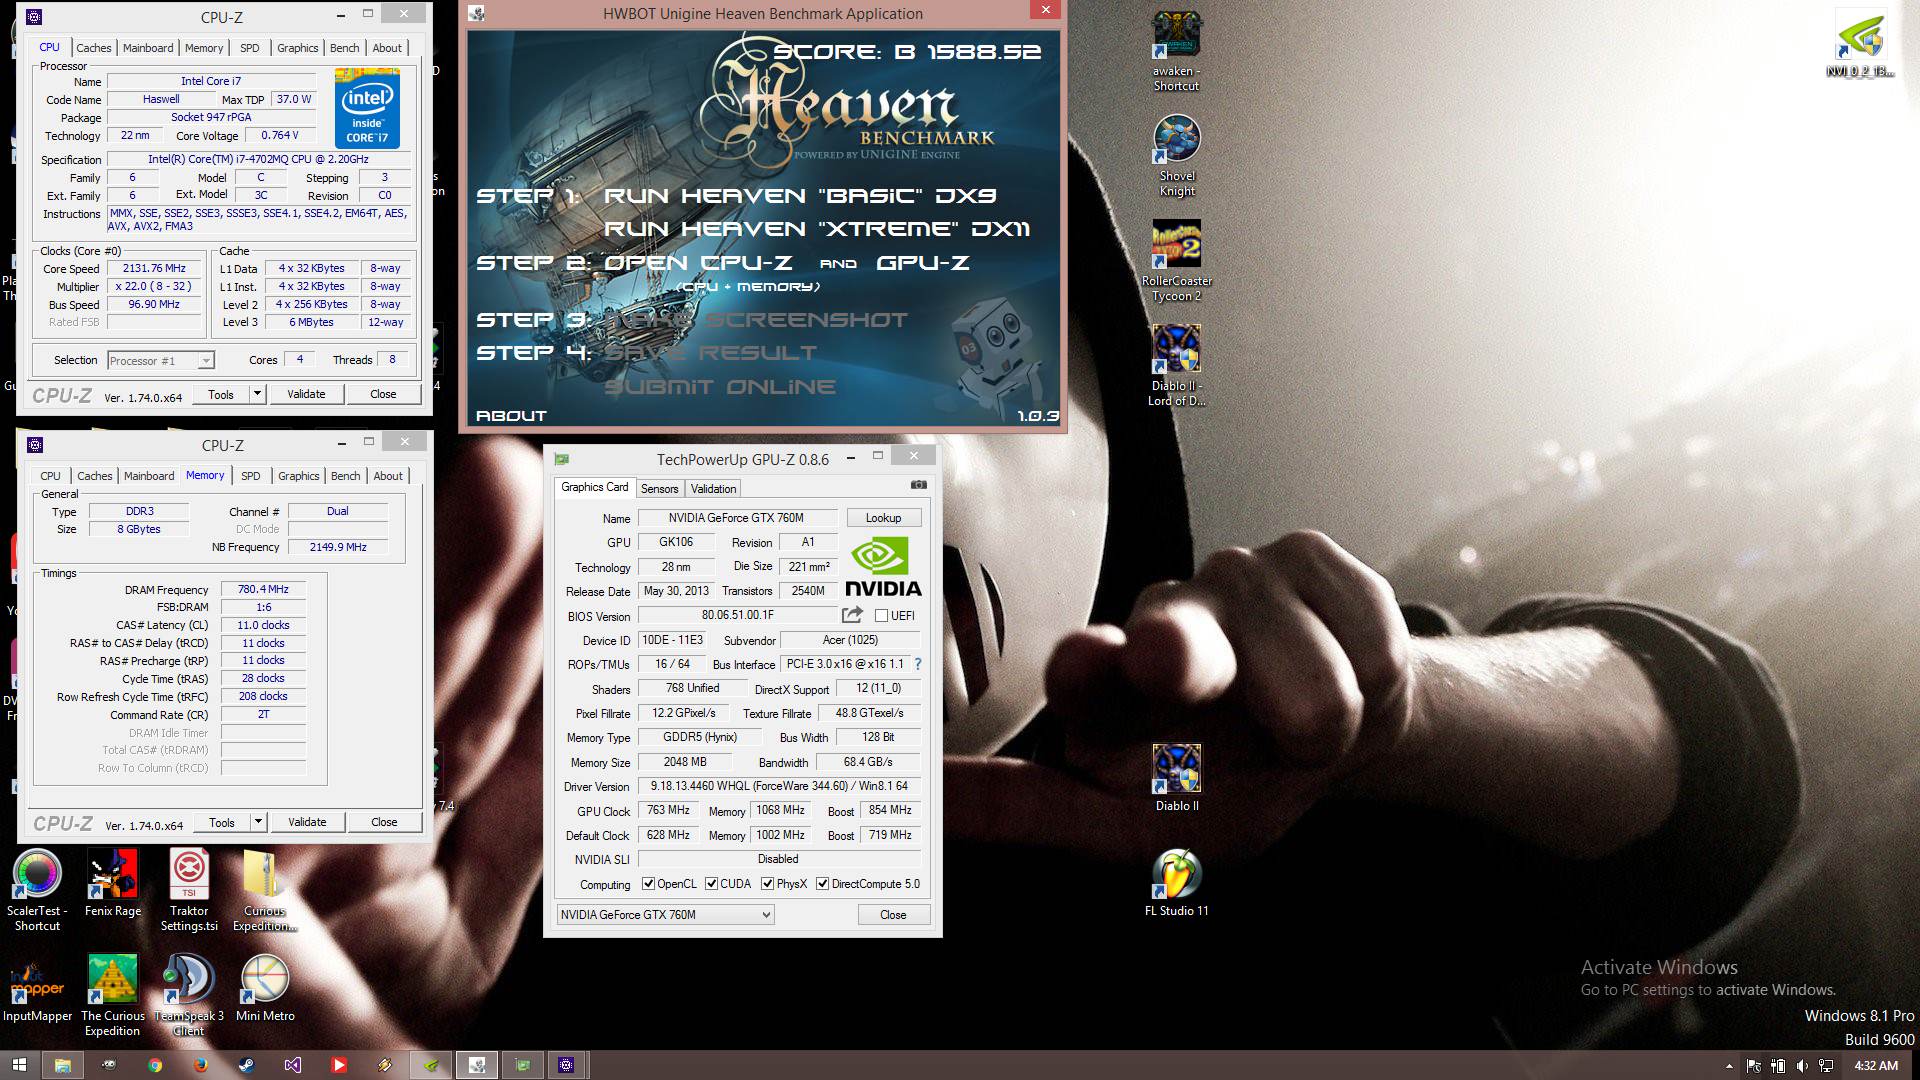
Task: Click the Driver Version field in GPU-Z
Action: [x=779, y=786]
